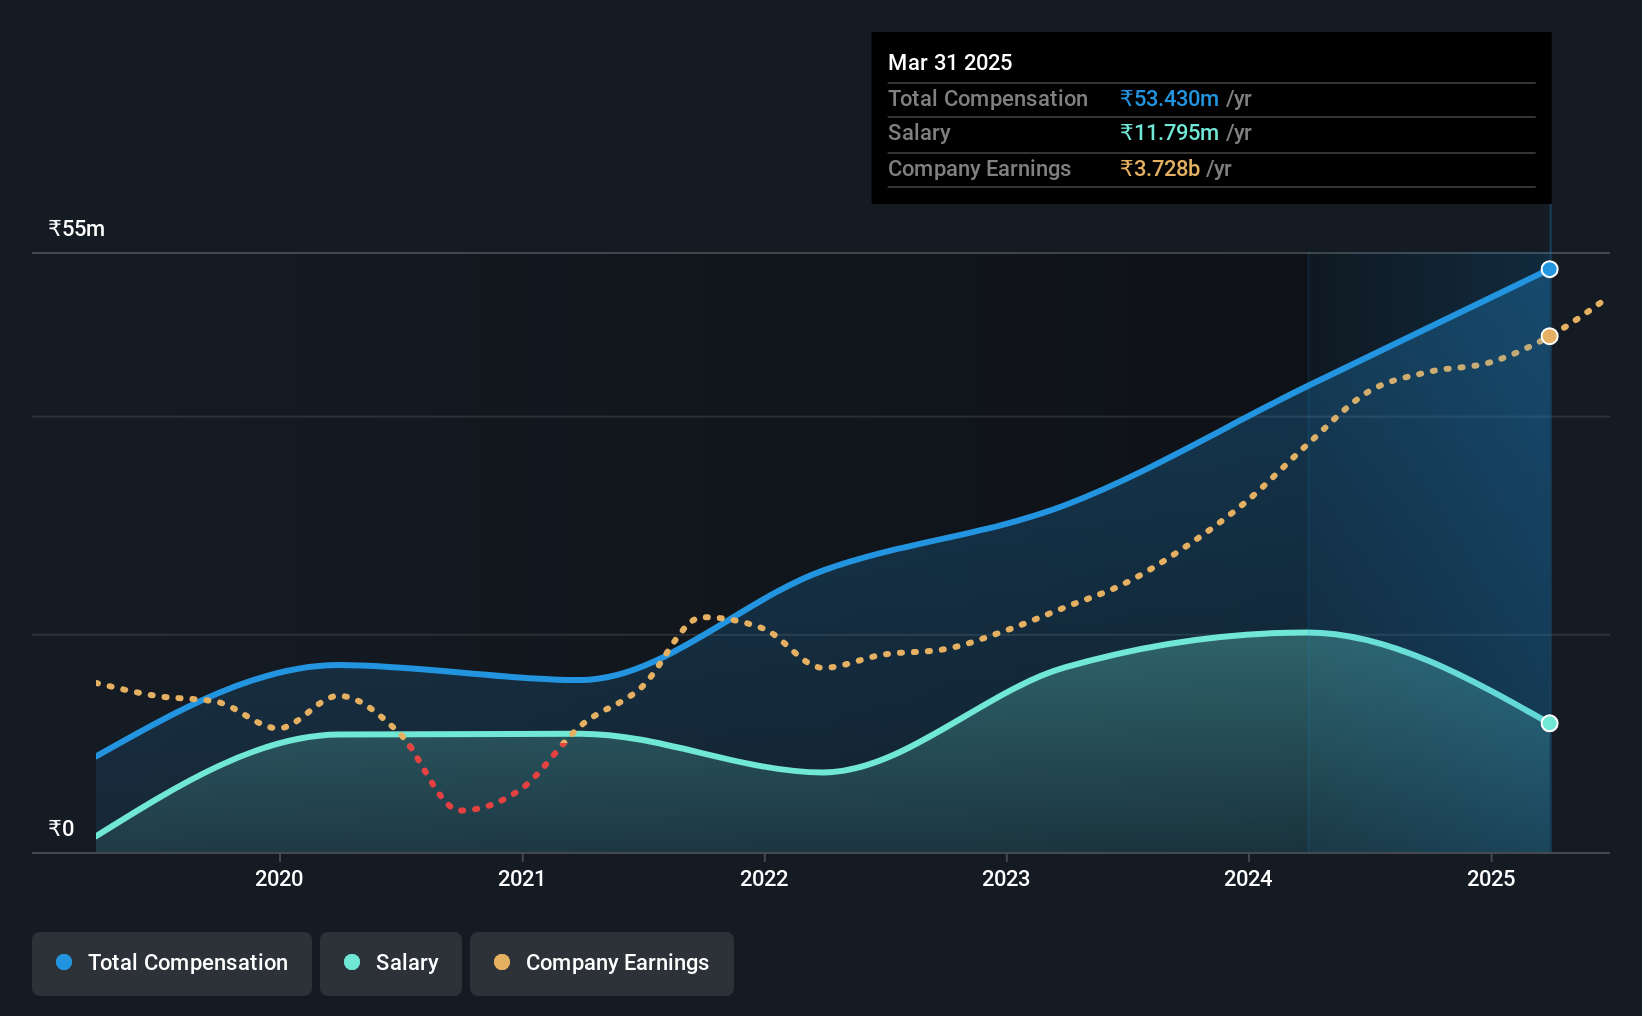
Task: Click the teal Salary data point
Action: pyautogui.click(x=1549, y=723)
